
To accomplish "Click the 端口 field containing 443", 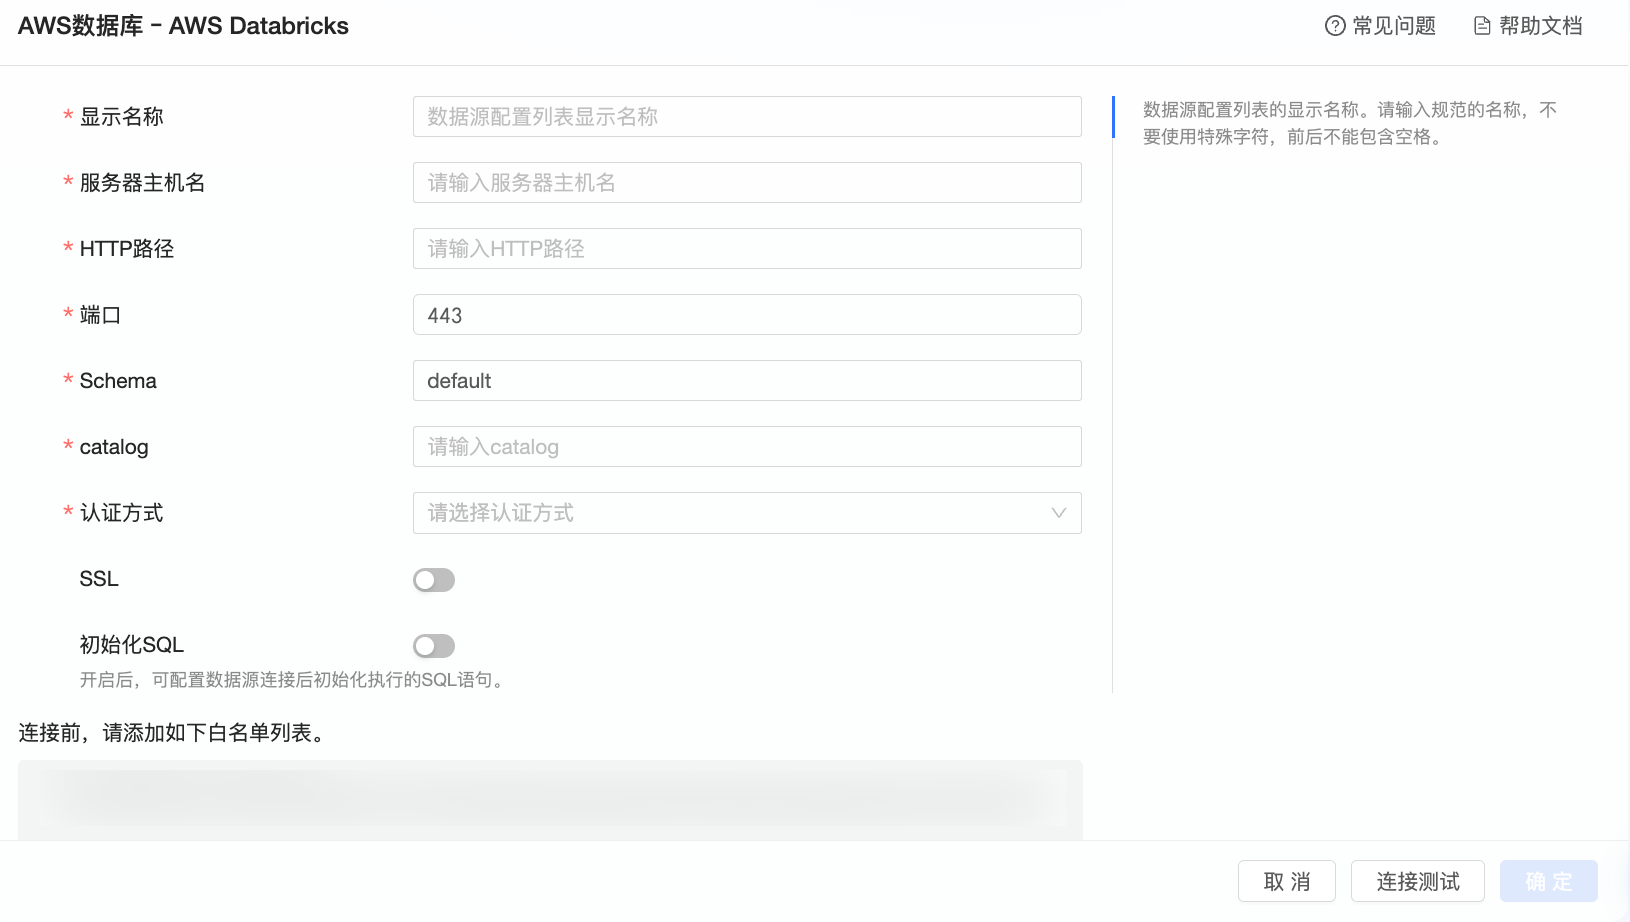I will (747, 315).
